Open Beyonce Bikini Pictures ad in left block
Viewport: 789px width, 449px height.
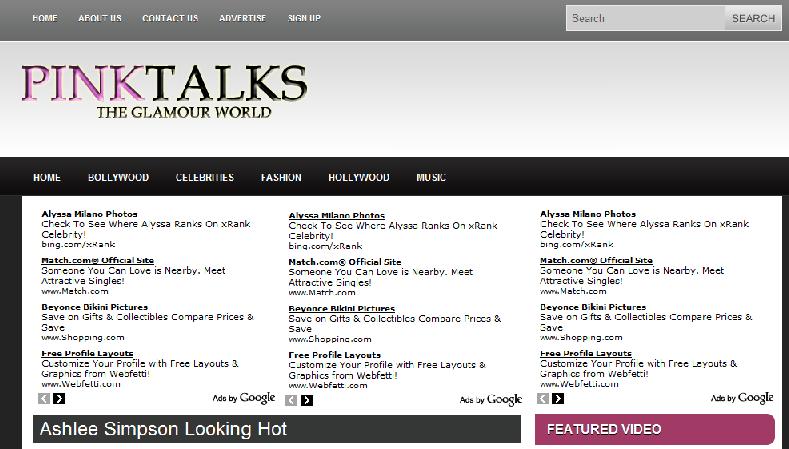(95, 307)
